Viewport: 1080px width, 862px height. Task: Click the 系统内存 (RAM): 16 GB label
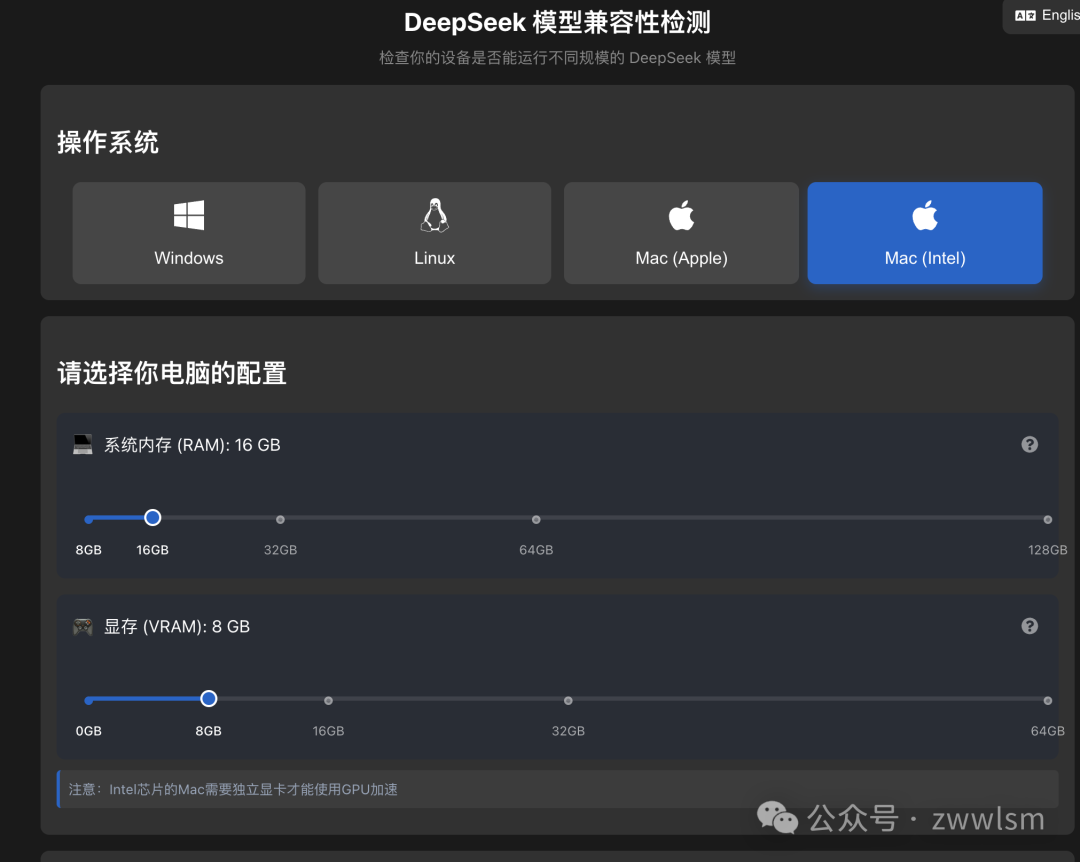[x=192, y=445]
